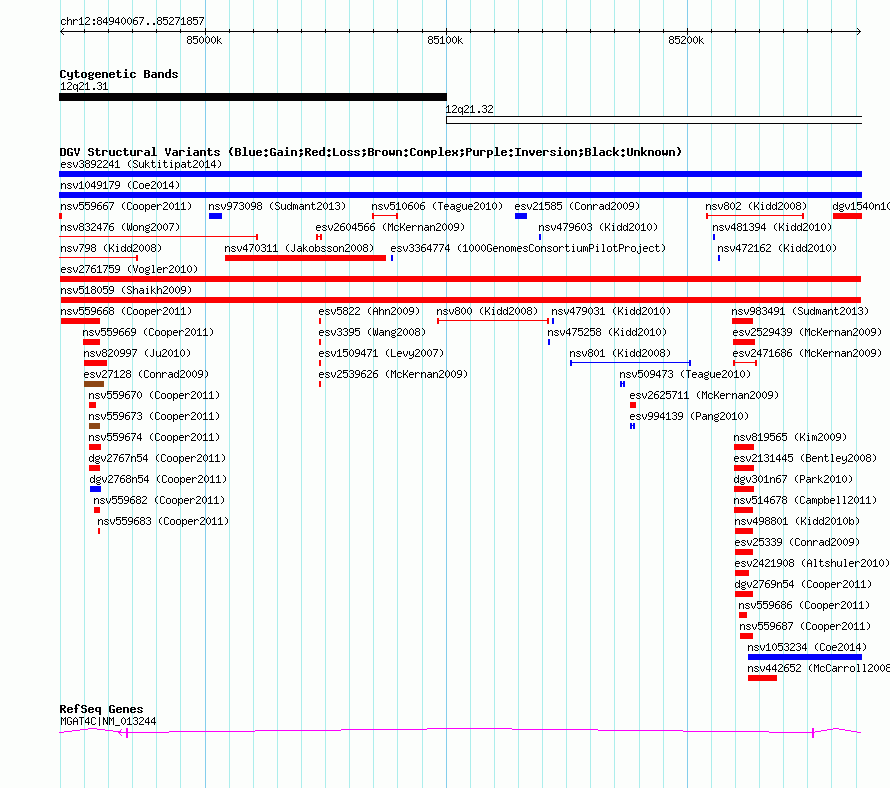Select the esv2471686 (McKernan2009) label
This screenshot has width=890, height=788.
807,353
